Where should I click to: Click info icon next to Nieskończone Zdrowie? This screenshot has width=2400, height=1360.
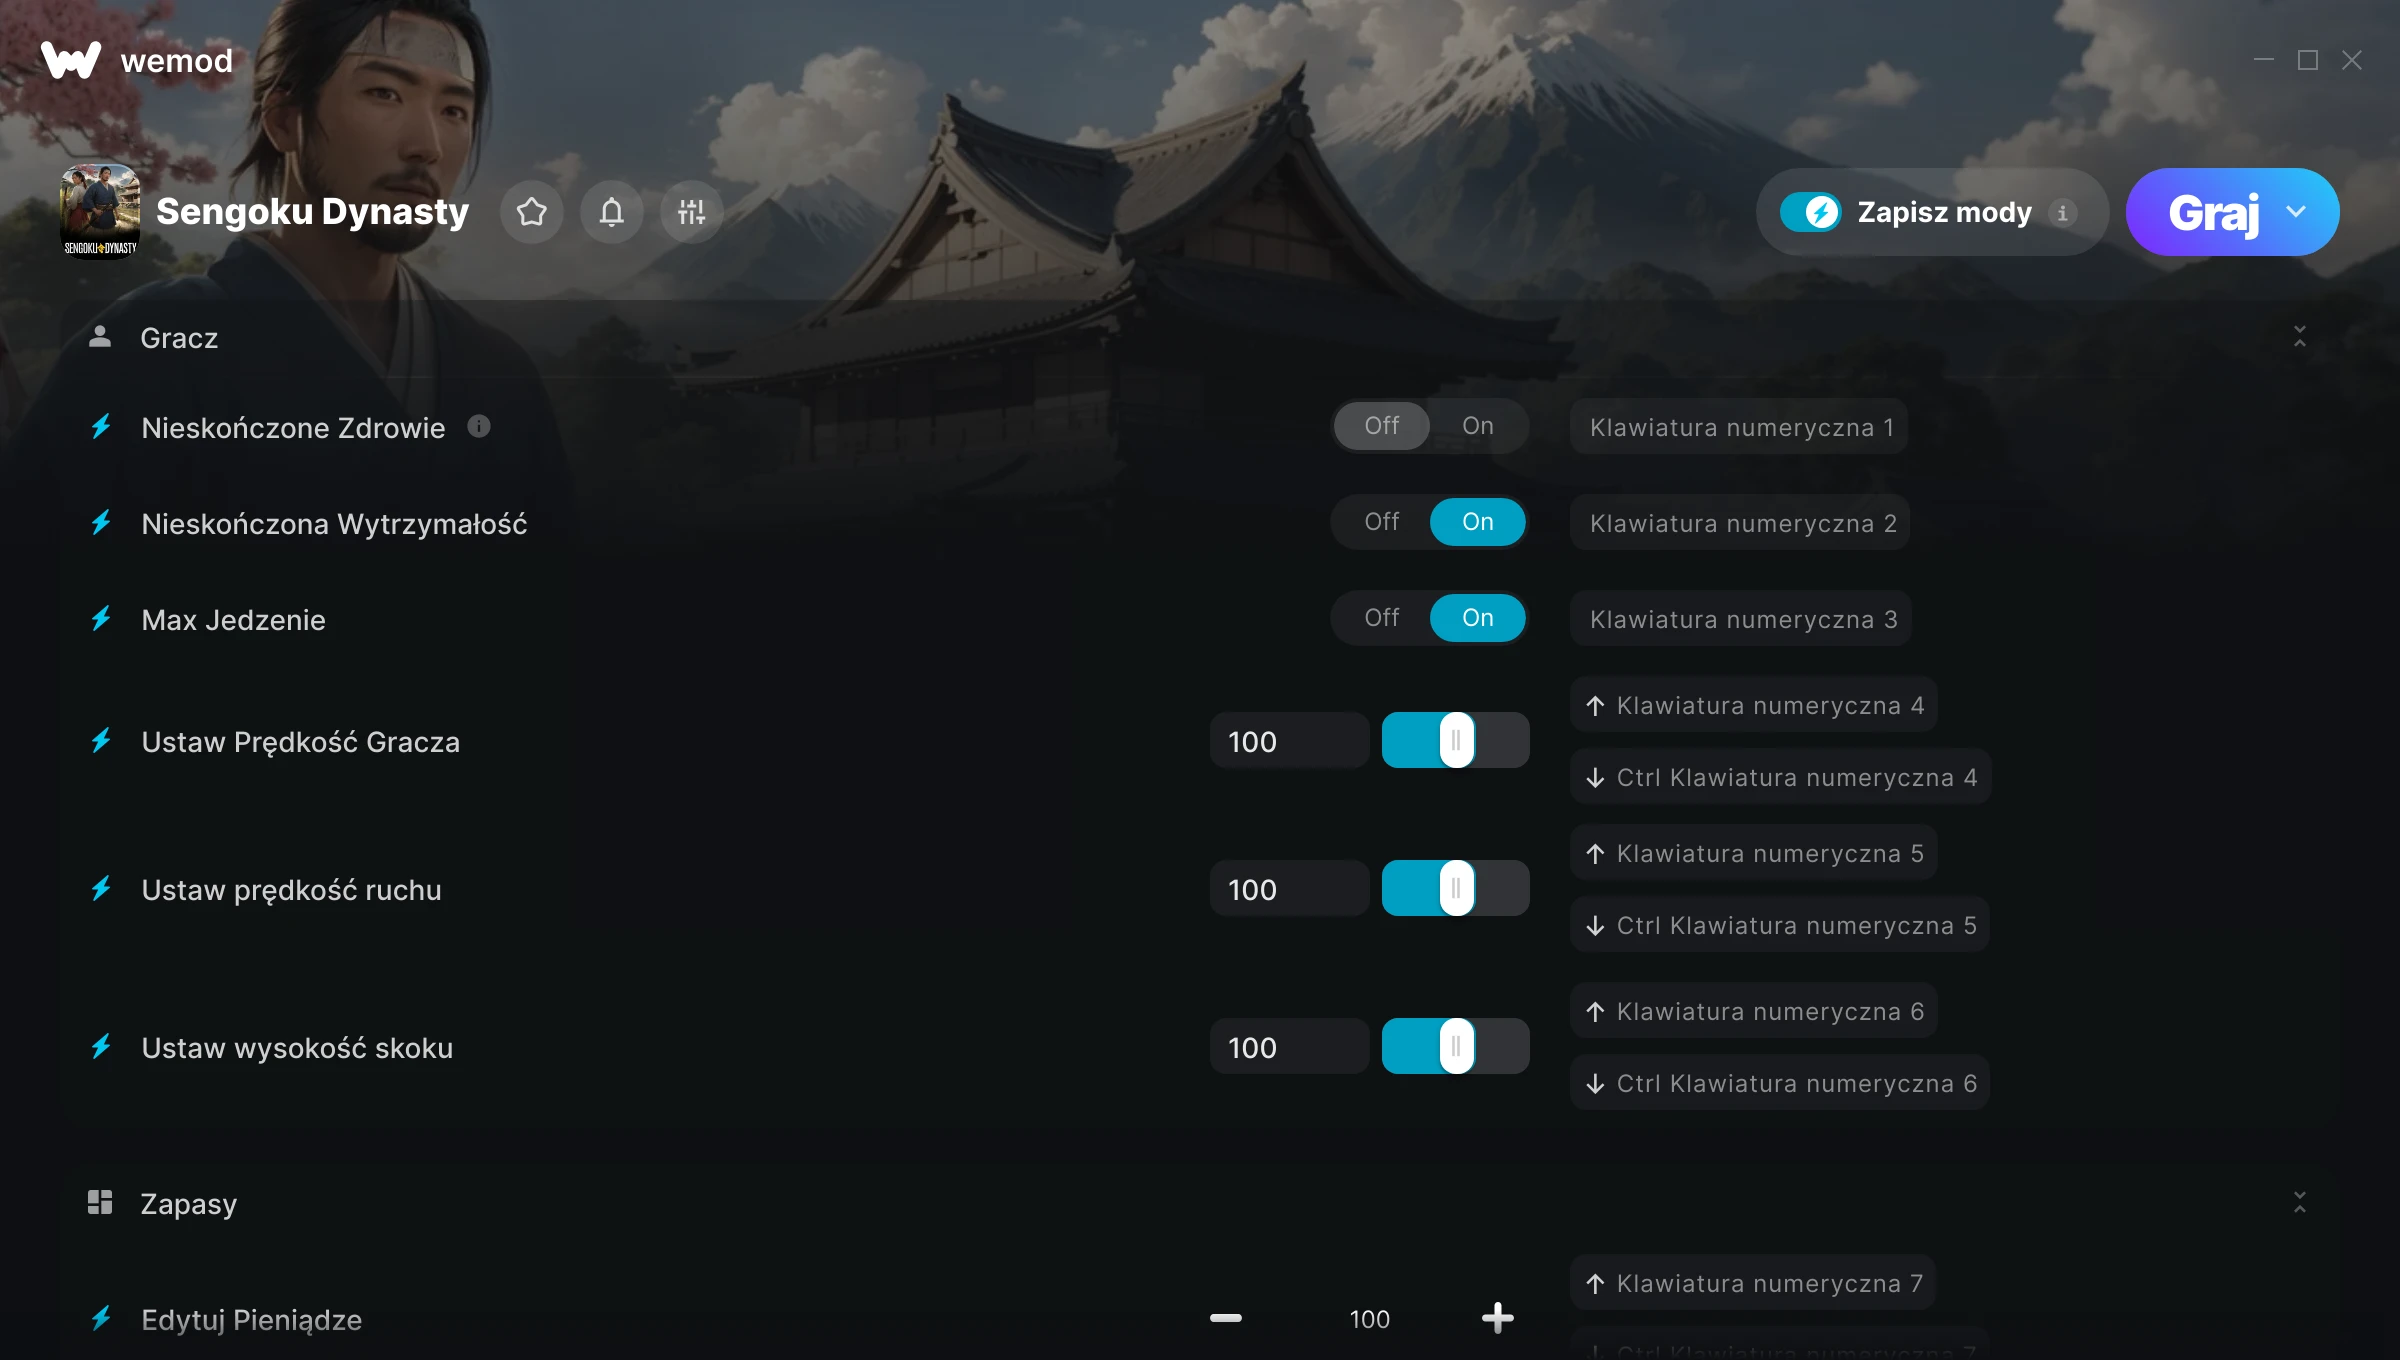(479, 427)
